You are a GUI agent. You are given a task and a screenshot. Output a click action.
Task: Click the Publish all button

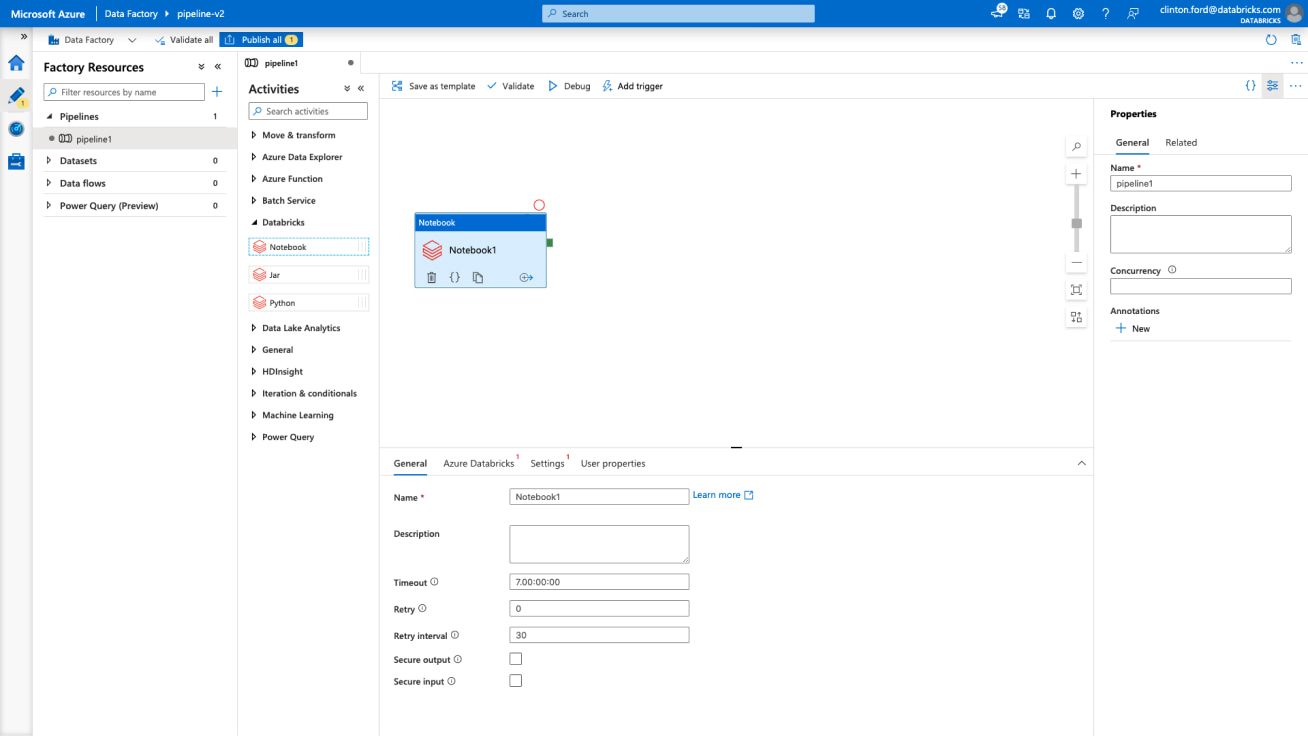point(261,40)
